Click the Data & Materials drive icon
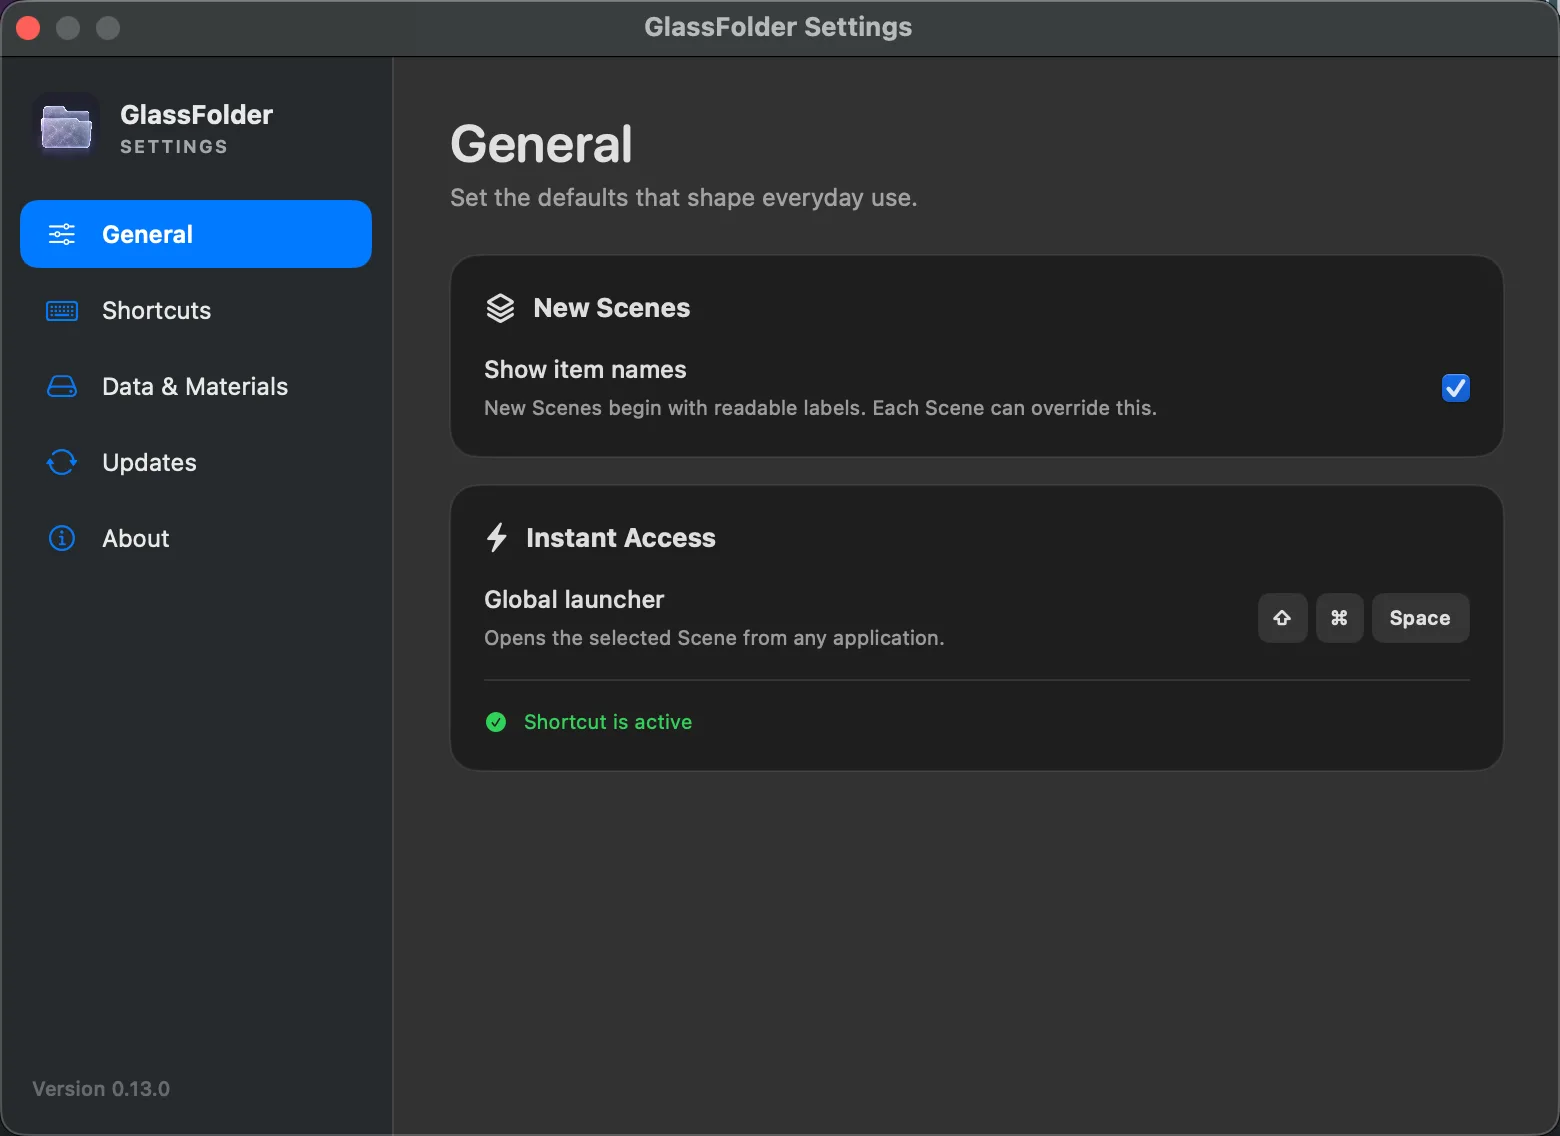 tap(62, 386)
